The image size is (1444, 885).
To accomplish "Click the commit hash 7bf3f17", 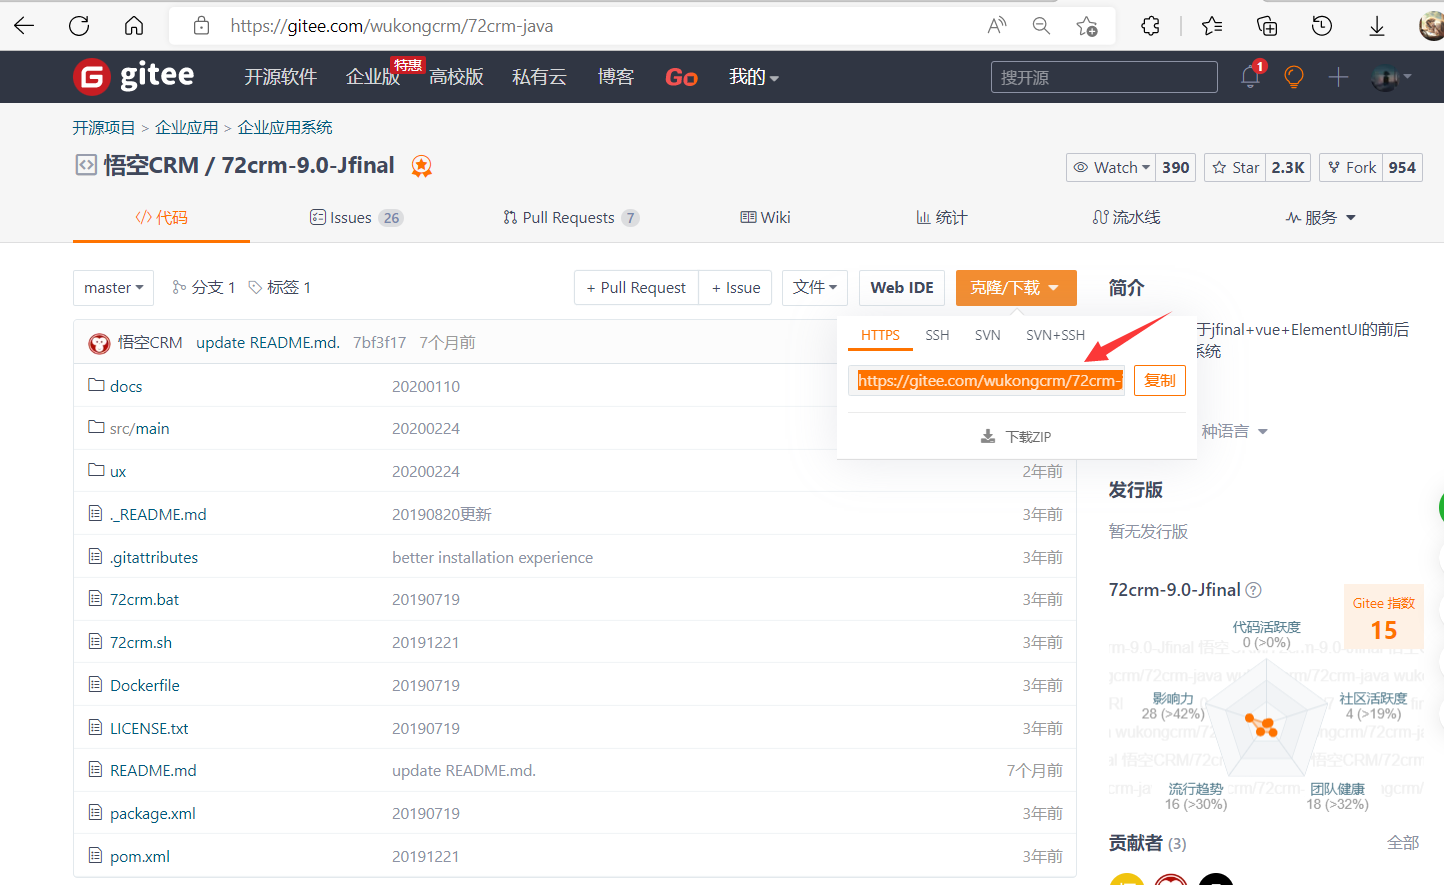I will [x=379, y=343].
